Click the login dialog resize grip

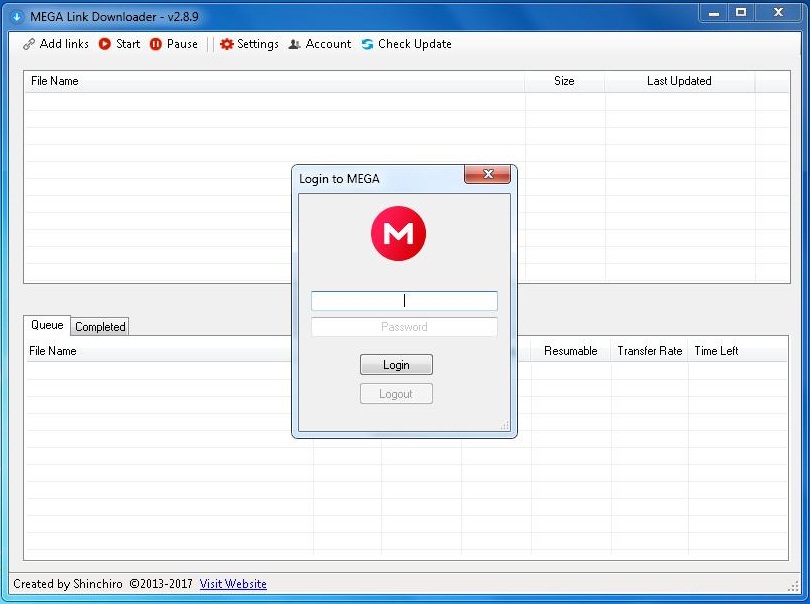coord(505,425)
